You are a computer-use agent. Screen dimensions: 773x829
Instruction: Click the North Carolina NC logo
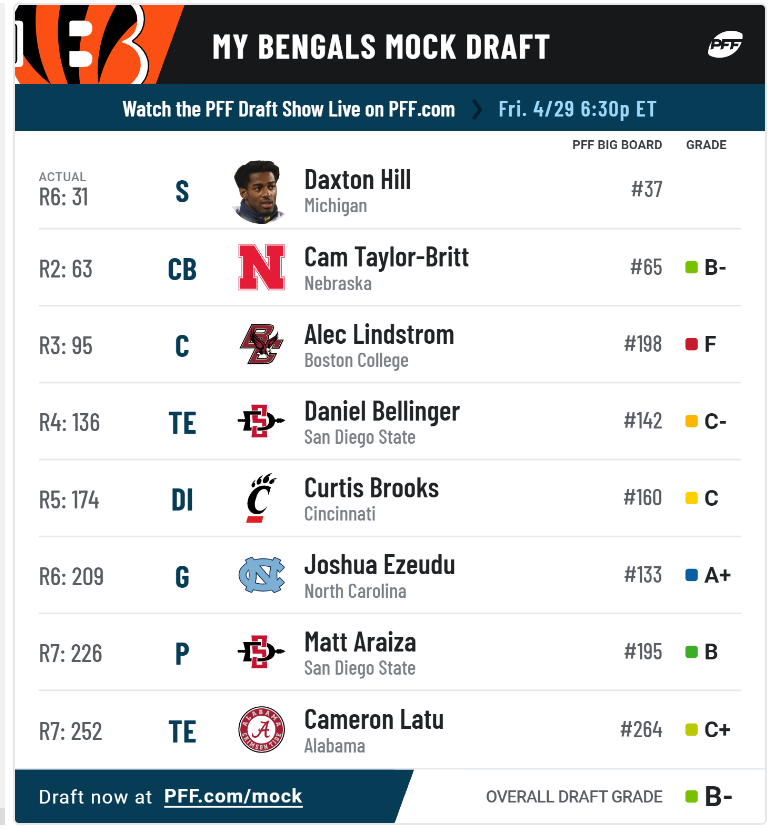pyautogui.click(x=261, y=575)
